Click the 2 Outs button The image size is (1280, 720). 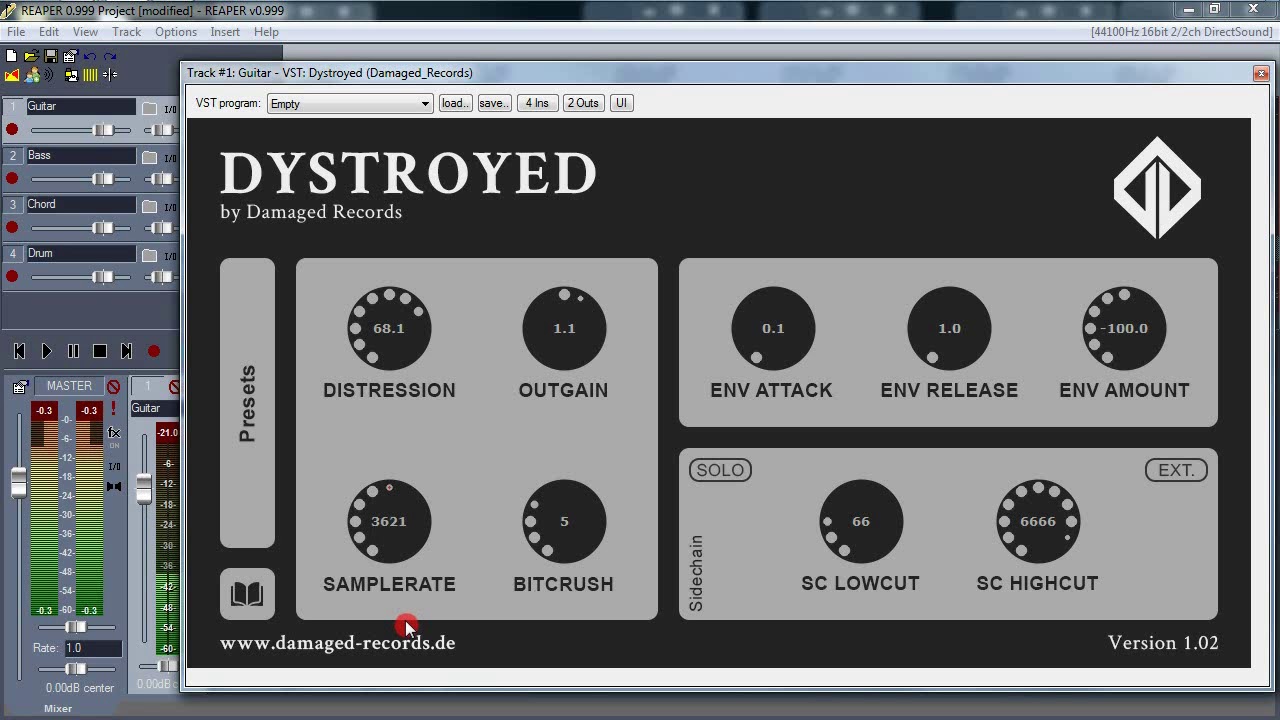pyautogui.click(x=583, y=103)
